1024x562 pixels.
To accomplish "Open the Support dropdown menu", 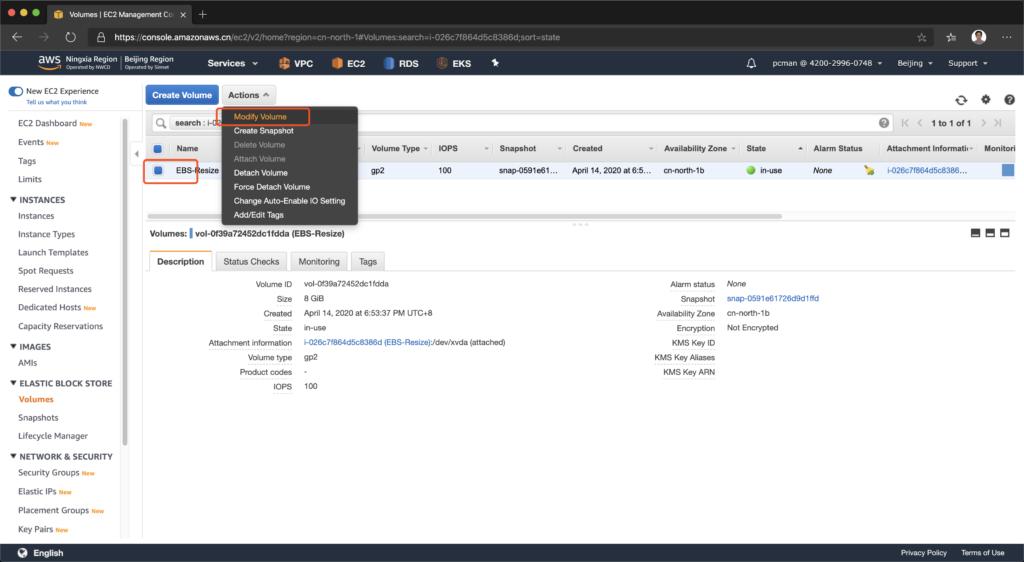I will (968, 63).
